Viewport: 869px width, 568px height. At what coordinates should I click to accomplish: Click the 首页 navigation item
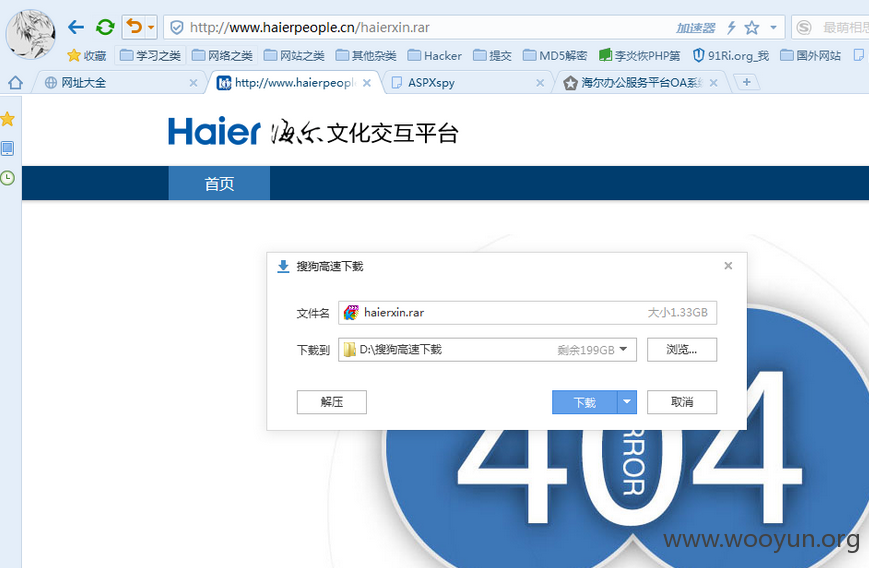[x=219, y=183]
